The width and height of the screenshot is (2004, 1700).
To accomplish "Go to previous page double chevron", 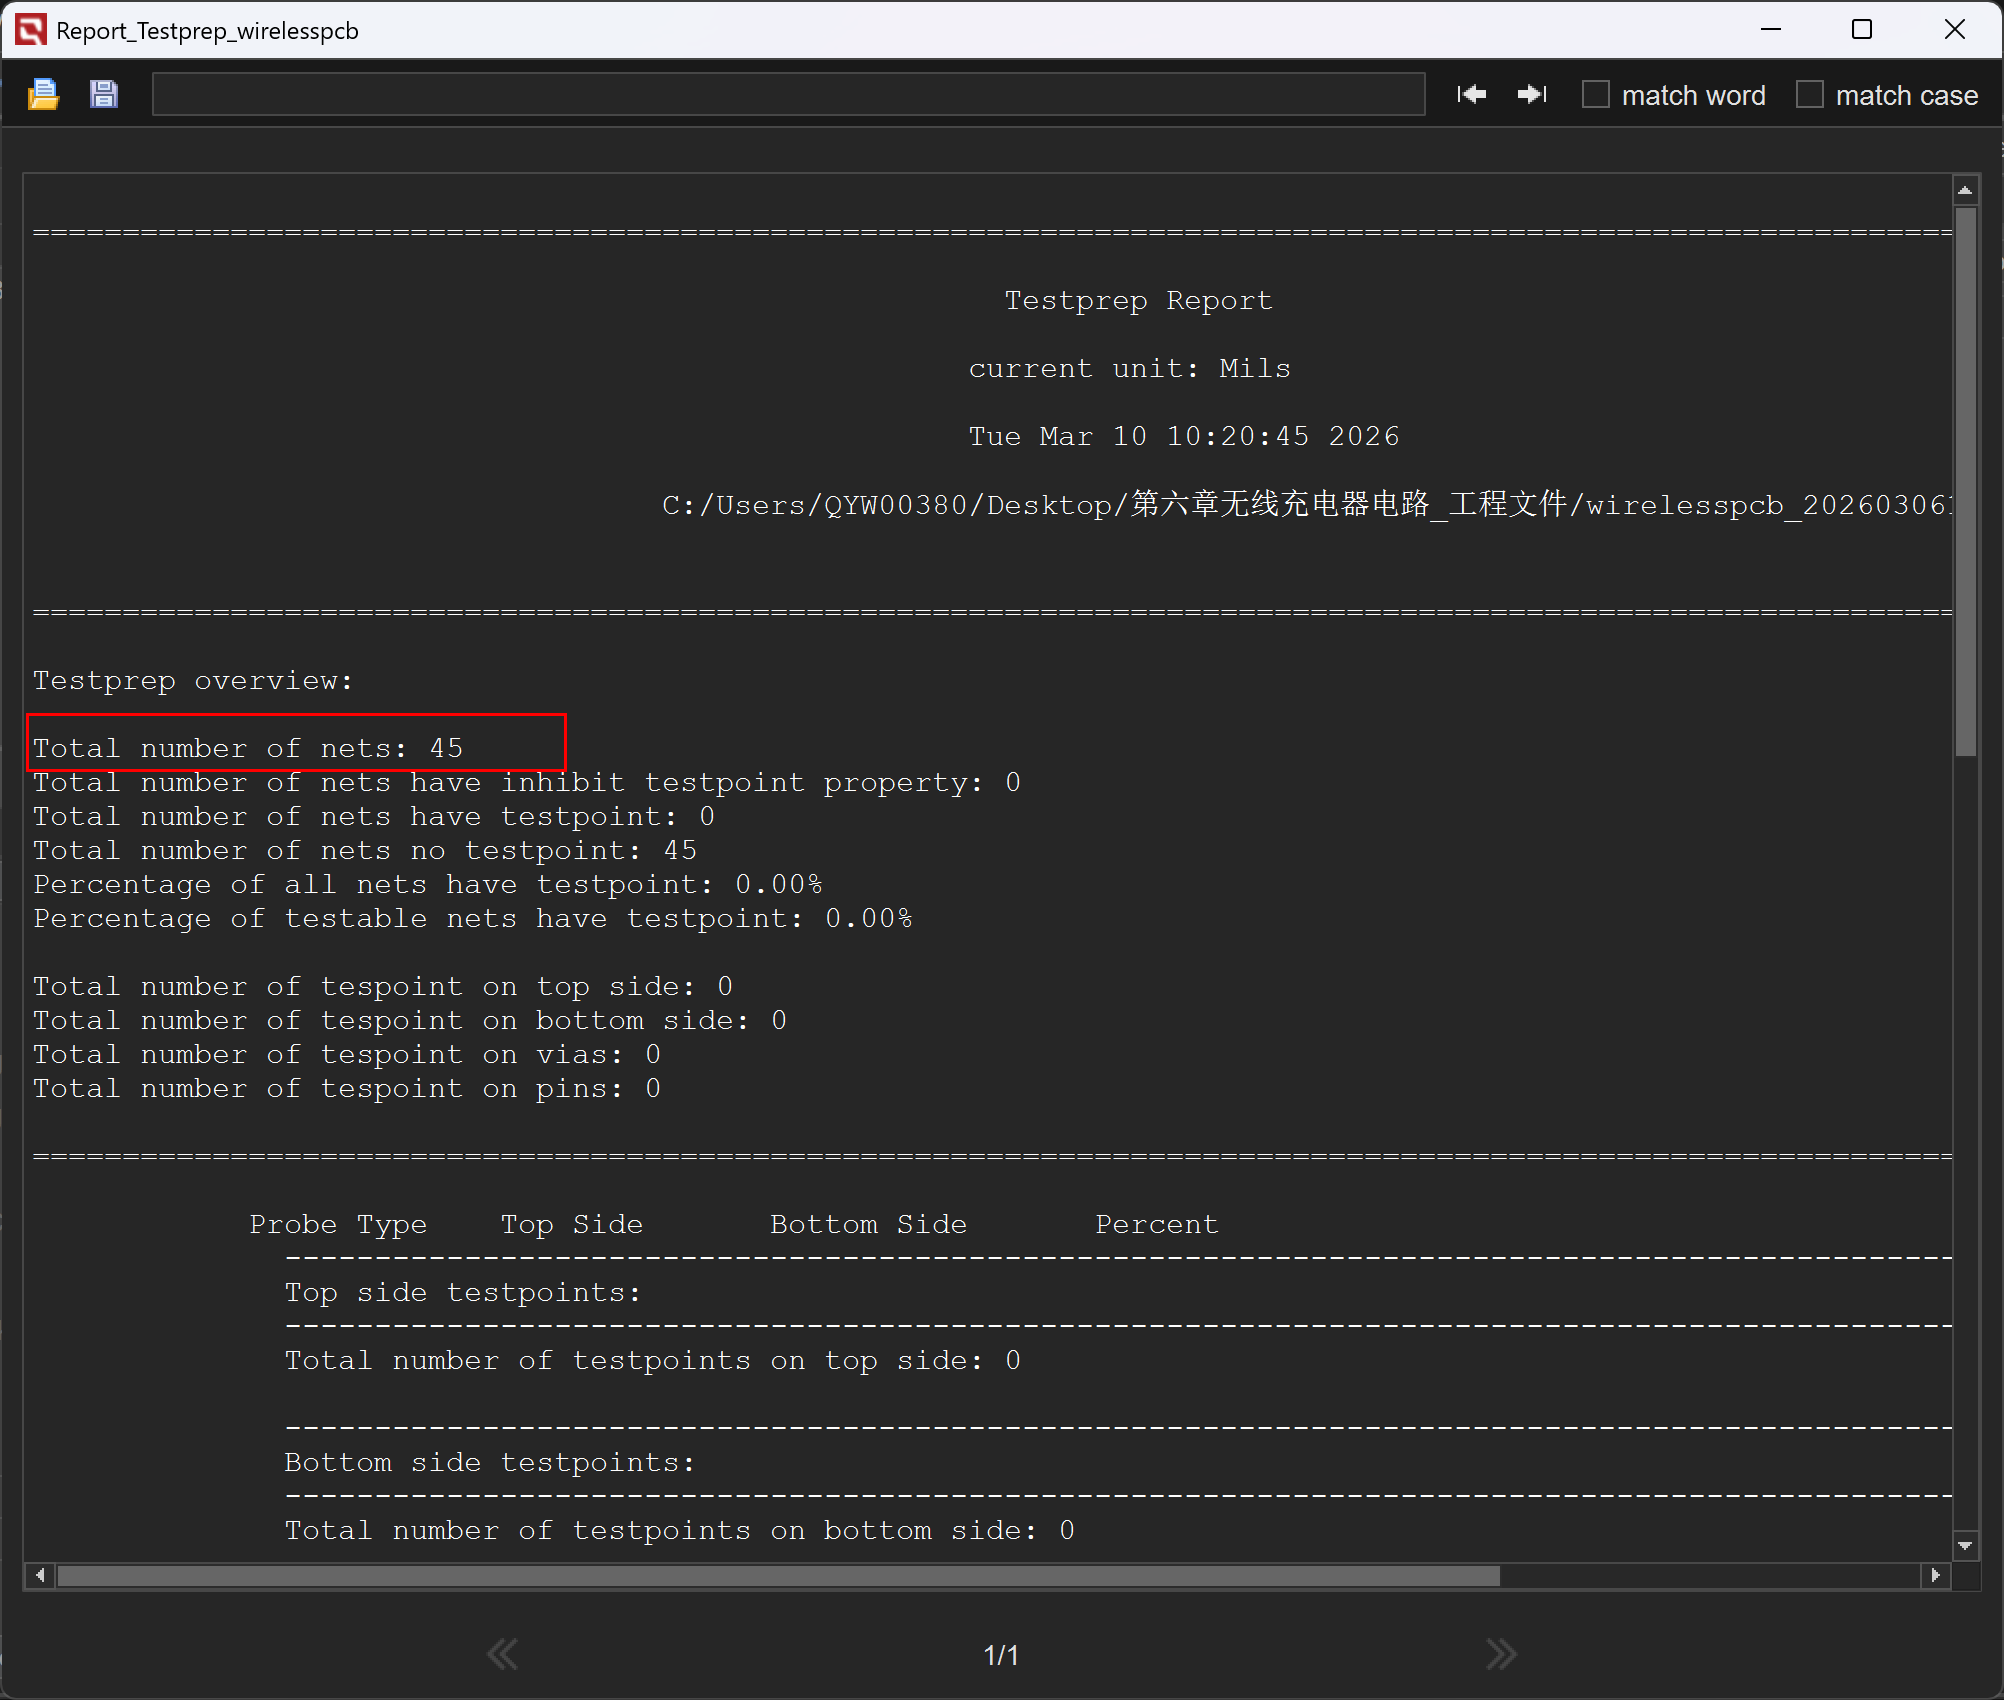I will (x=502, y=1654).
